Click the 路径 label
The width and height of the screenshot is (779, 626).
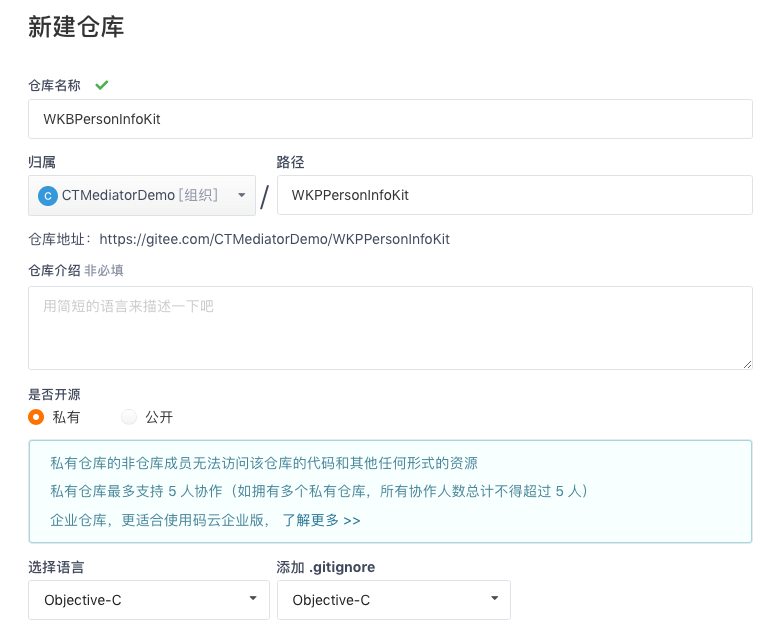pyautogui.click(x=290, y=162)
